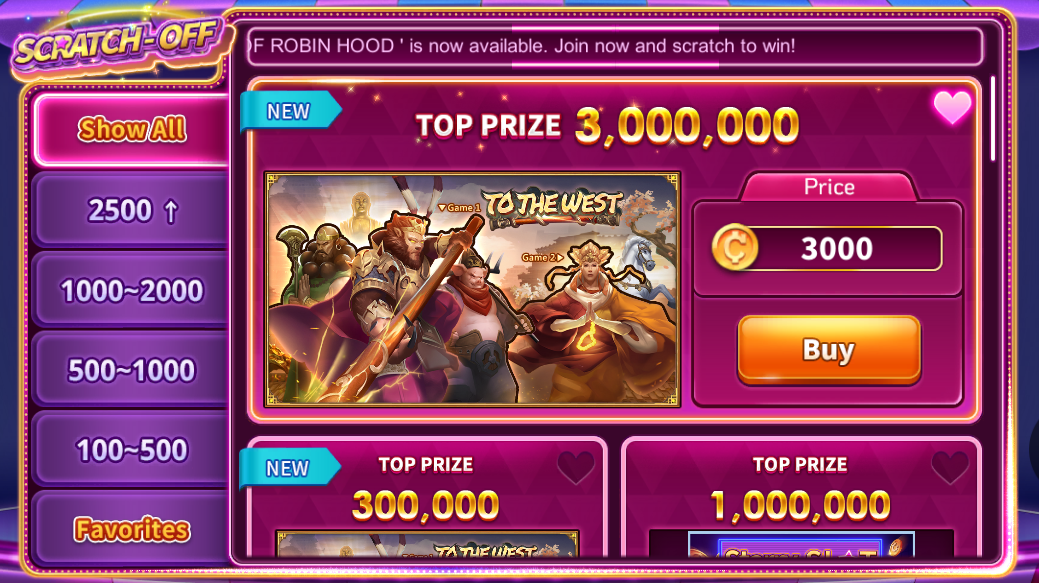Choose the 1000~2000 price filter
The width and height of the screenshot is (1039, 583).
click(x=131, y=290)
